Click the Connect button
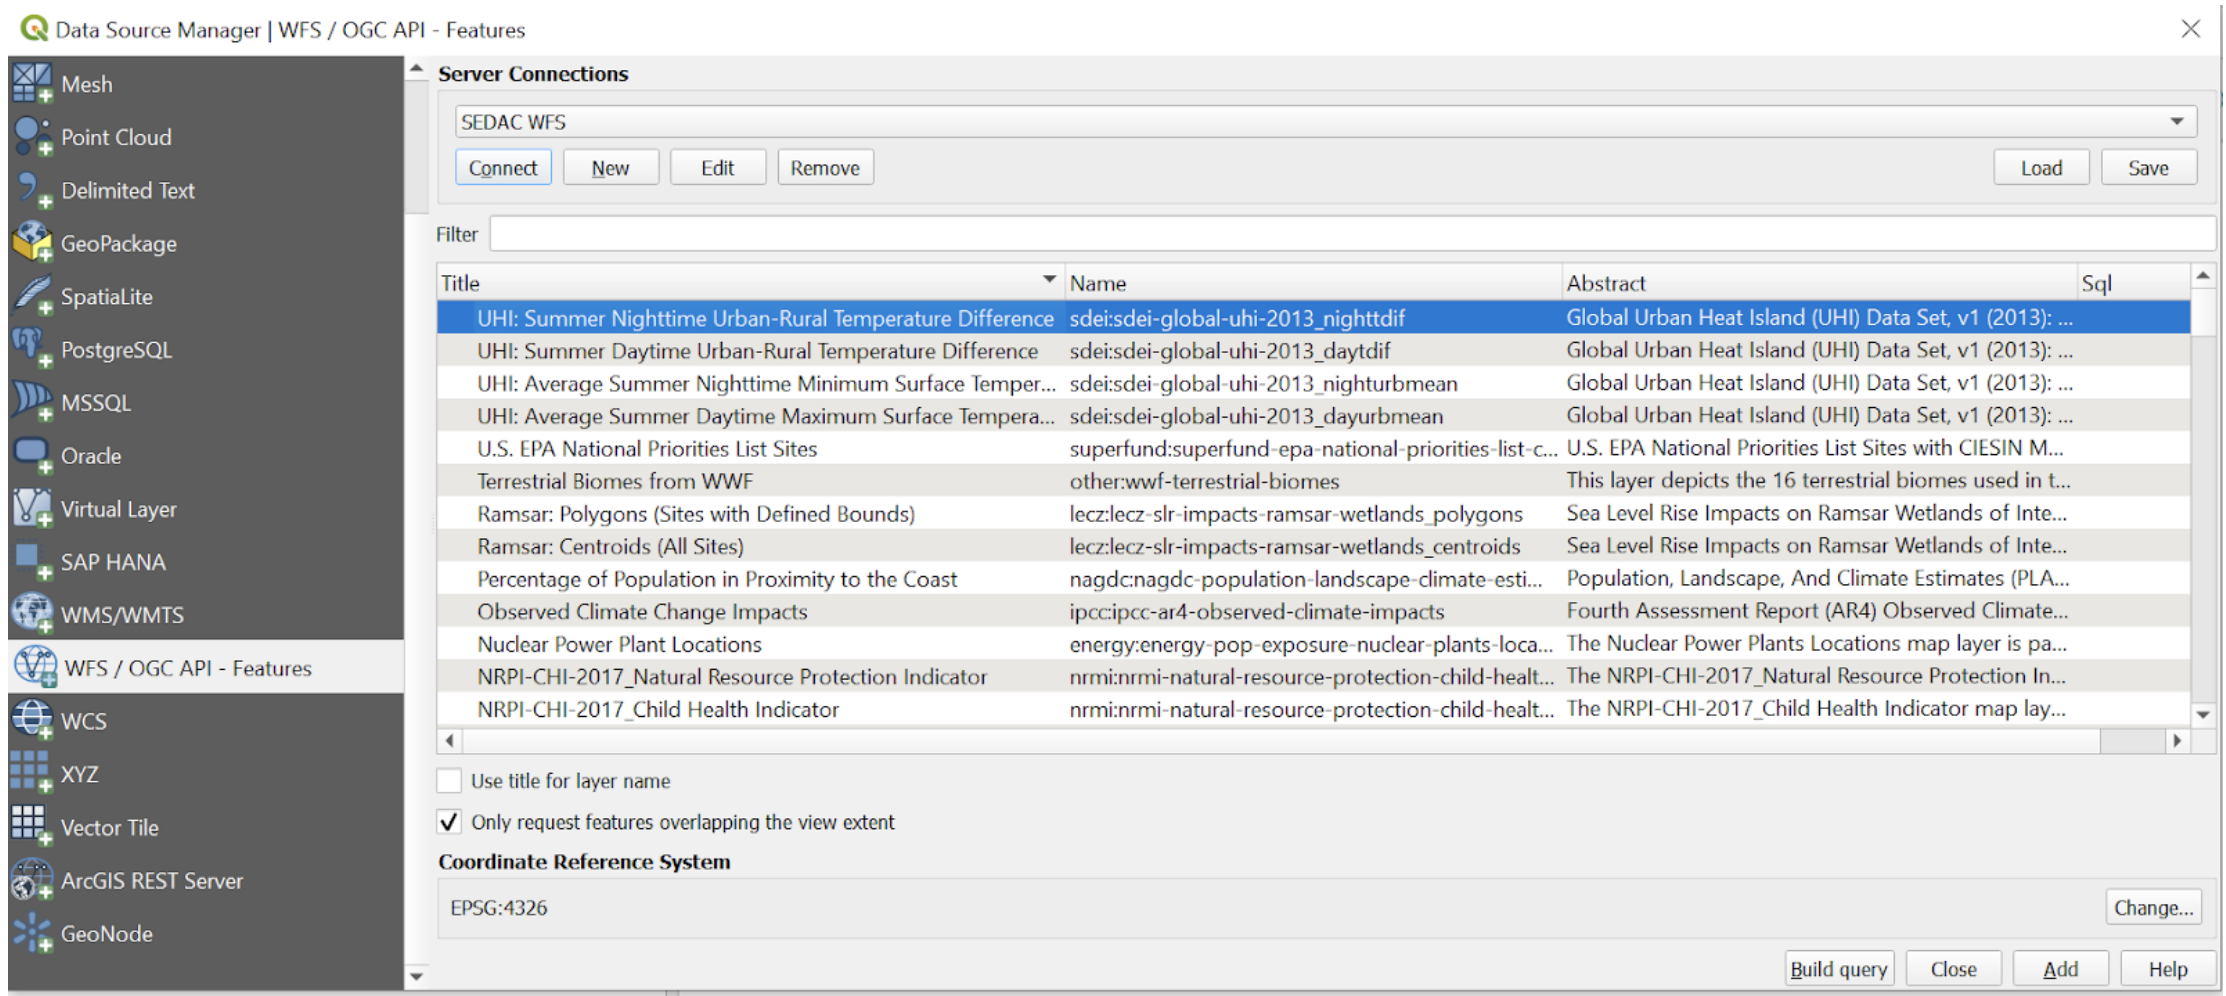Viewport: 2226px width, 996px height. point(503,168)
